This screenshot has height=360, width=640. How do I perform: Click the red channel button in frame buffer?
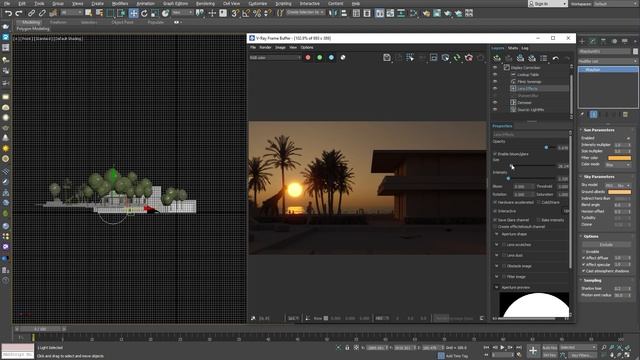pyautogui.click(x=308, y=58)
